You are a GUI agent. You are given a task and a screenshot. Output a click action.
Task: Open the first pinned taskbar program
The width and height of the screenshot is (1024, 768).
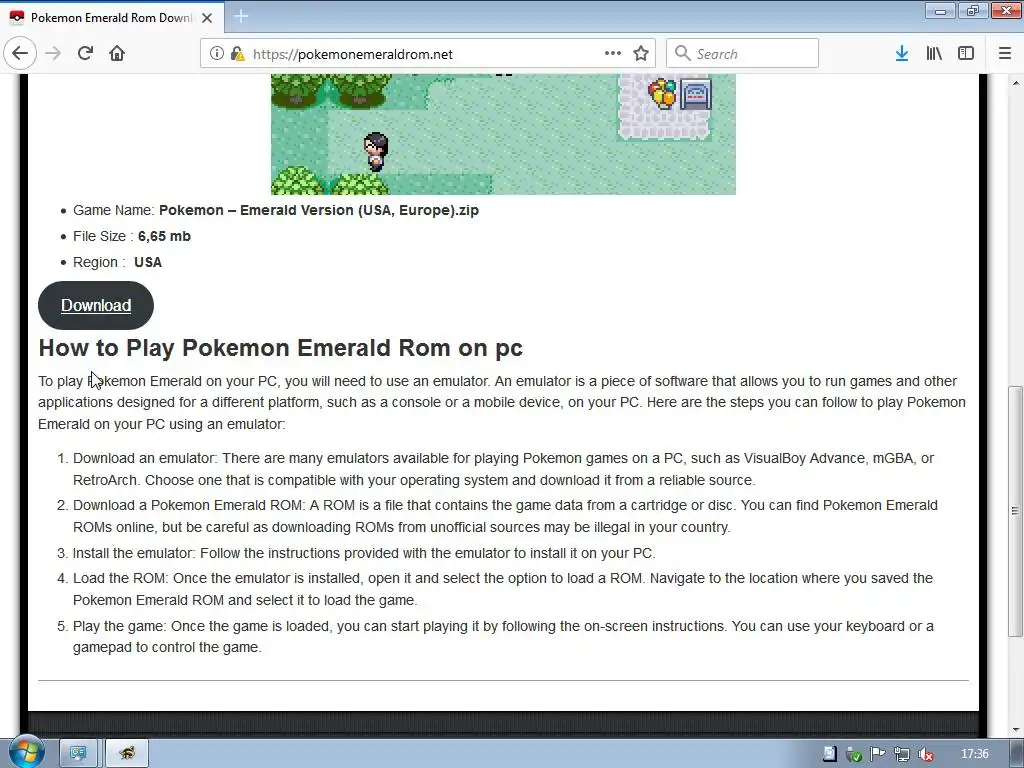point(78,754)
